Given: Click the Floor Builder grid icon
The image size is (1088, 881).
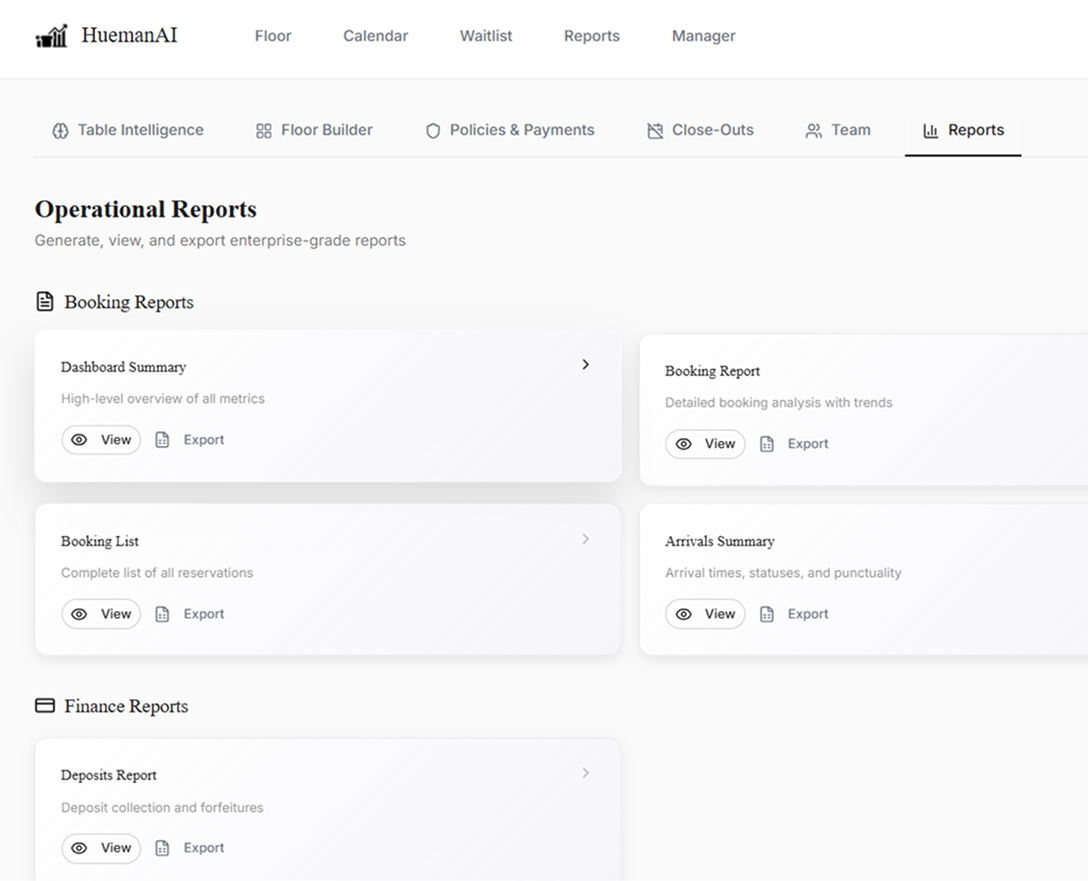Looking at the screenshot, I should [x=264, y=131].
